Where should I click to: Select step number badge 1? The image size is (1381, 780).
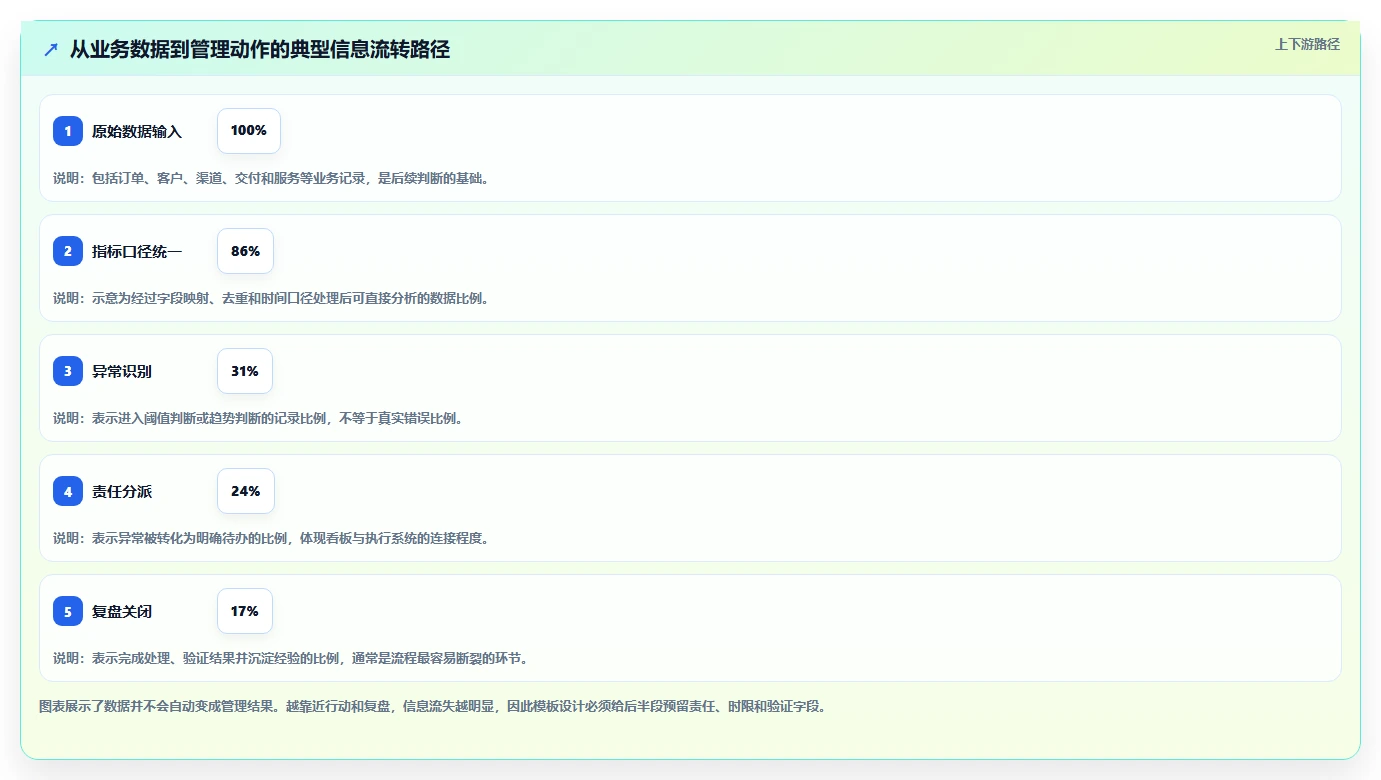pos(68,131)
